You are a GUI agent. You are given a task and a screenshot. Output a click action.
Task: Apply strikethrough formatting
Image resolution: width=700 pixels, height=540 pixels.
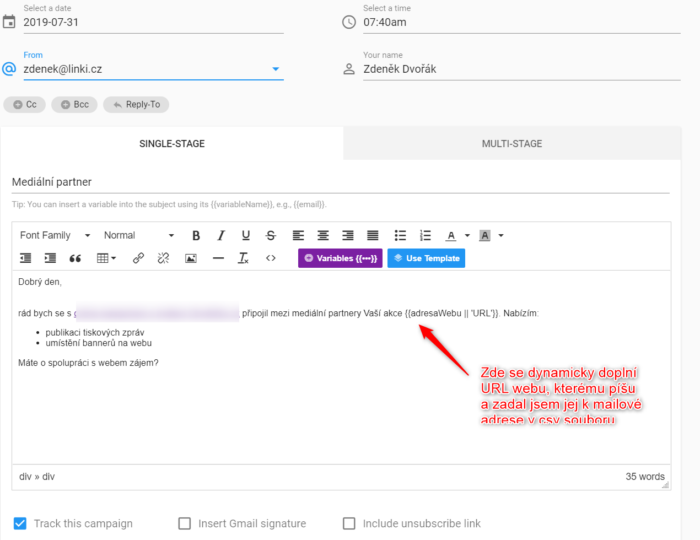pyautogui.click(x=271, y=235)
